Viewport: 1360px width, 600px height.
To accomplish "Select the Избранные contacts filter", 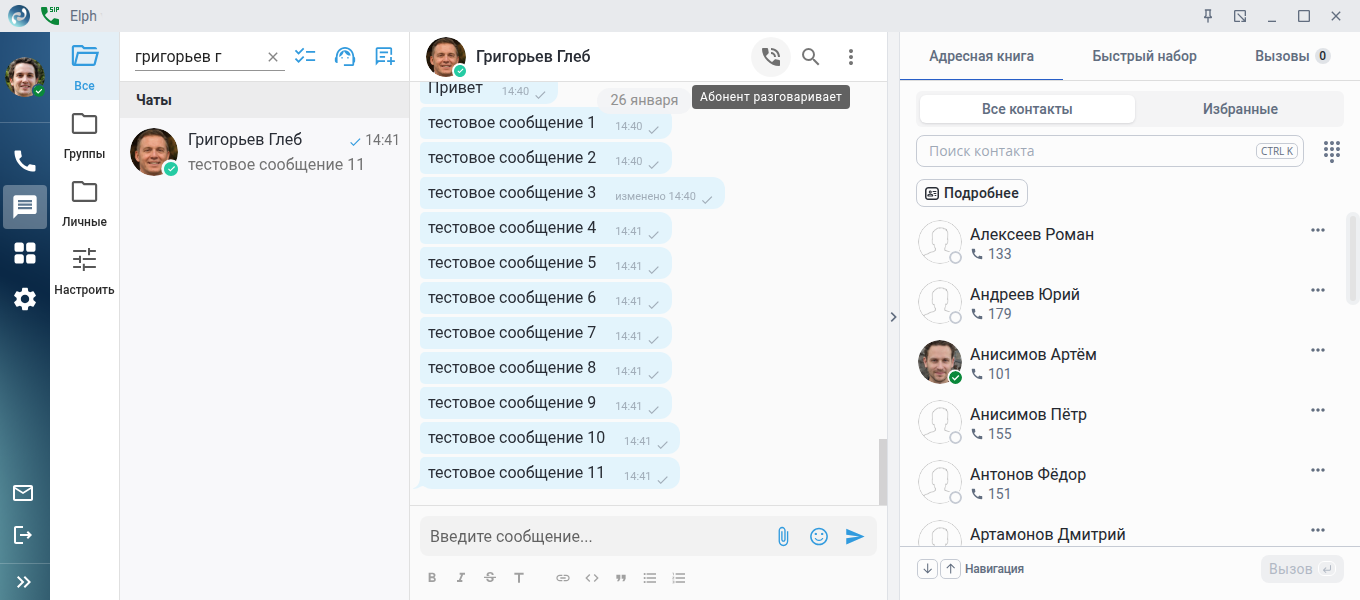I will [1240, 109].
